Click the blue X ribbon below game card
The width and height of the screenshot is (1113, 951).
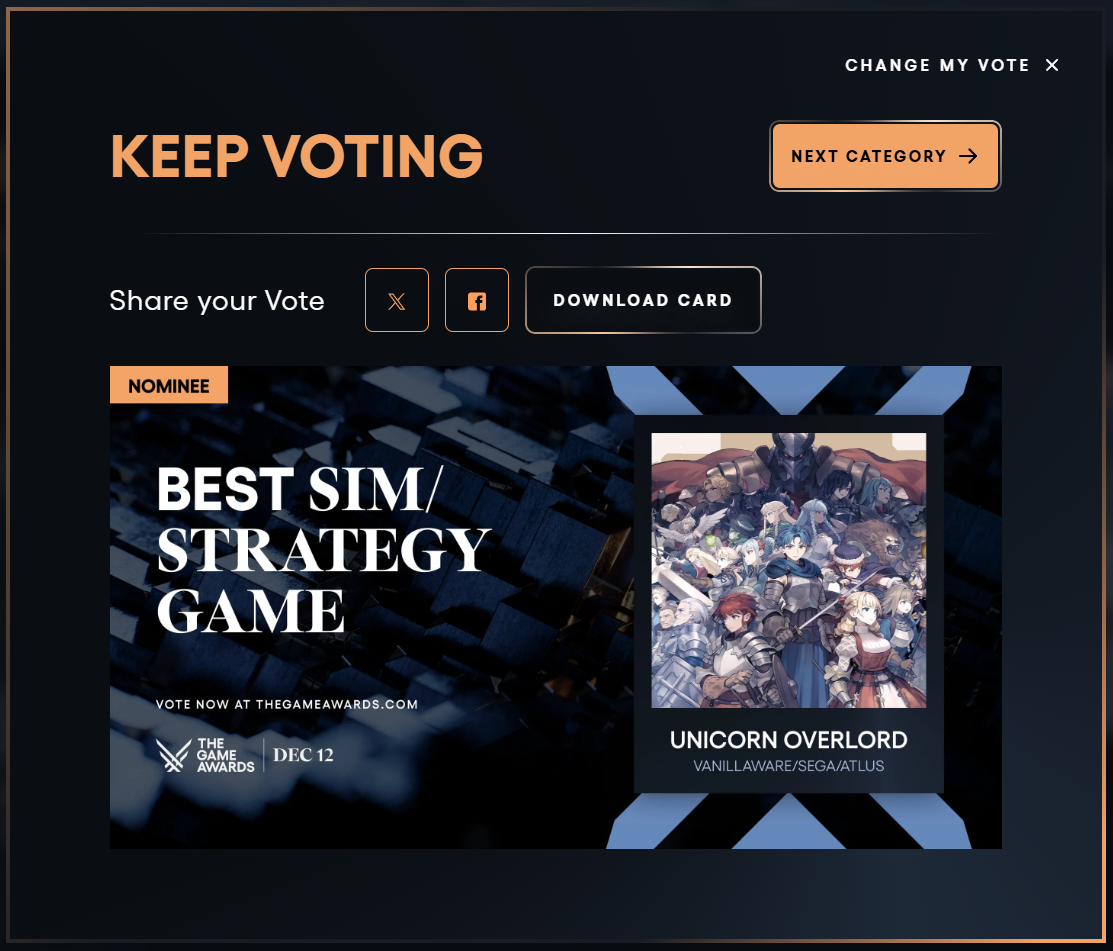point(789,821)
